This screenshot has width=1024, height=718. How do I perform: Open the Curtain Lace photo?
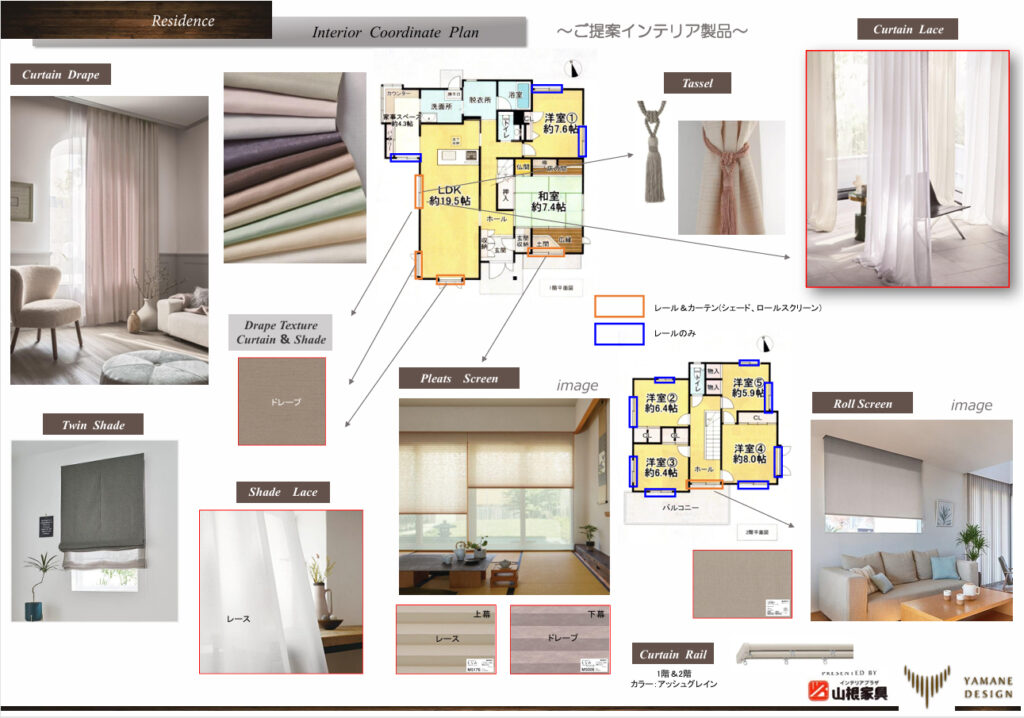(x=908, y=168)
